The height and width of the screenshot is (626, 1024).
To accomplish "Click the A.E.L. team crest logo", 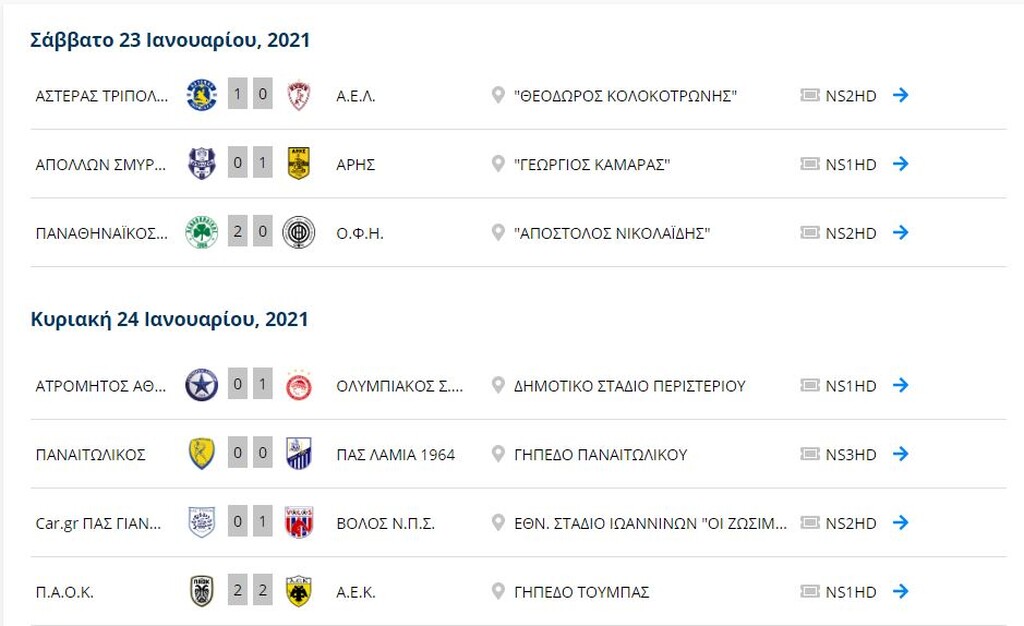I will 298,95.
